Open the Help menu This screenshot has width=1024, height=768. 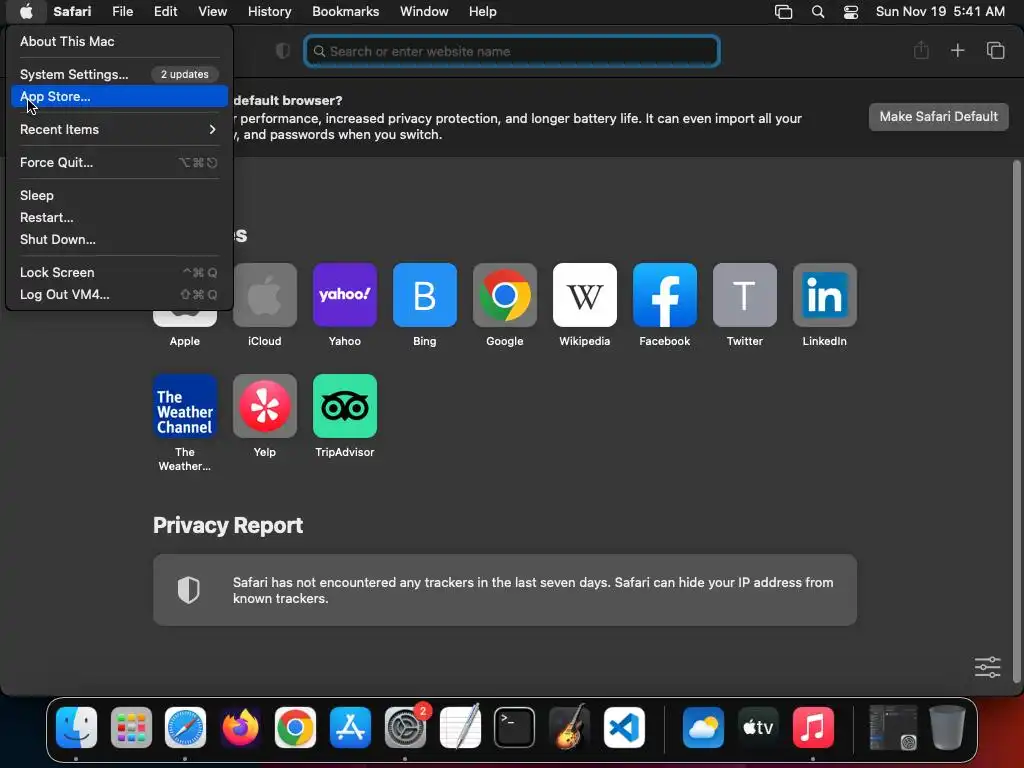coord(483,11)
